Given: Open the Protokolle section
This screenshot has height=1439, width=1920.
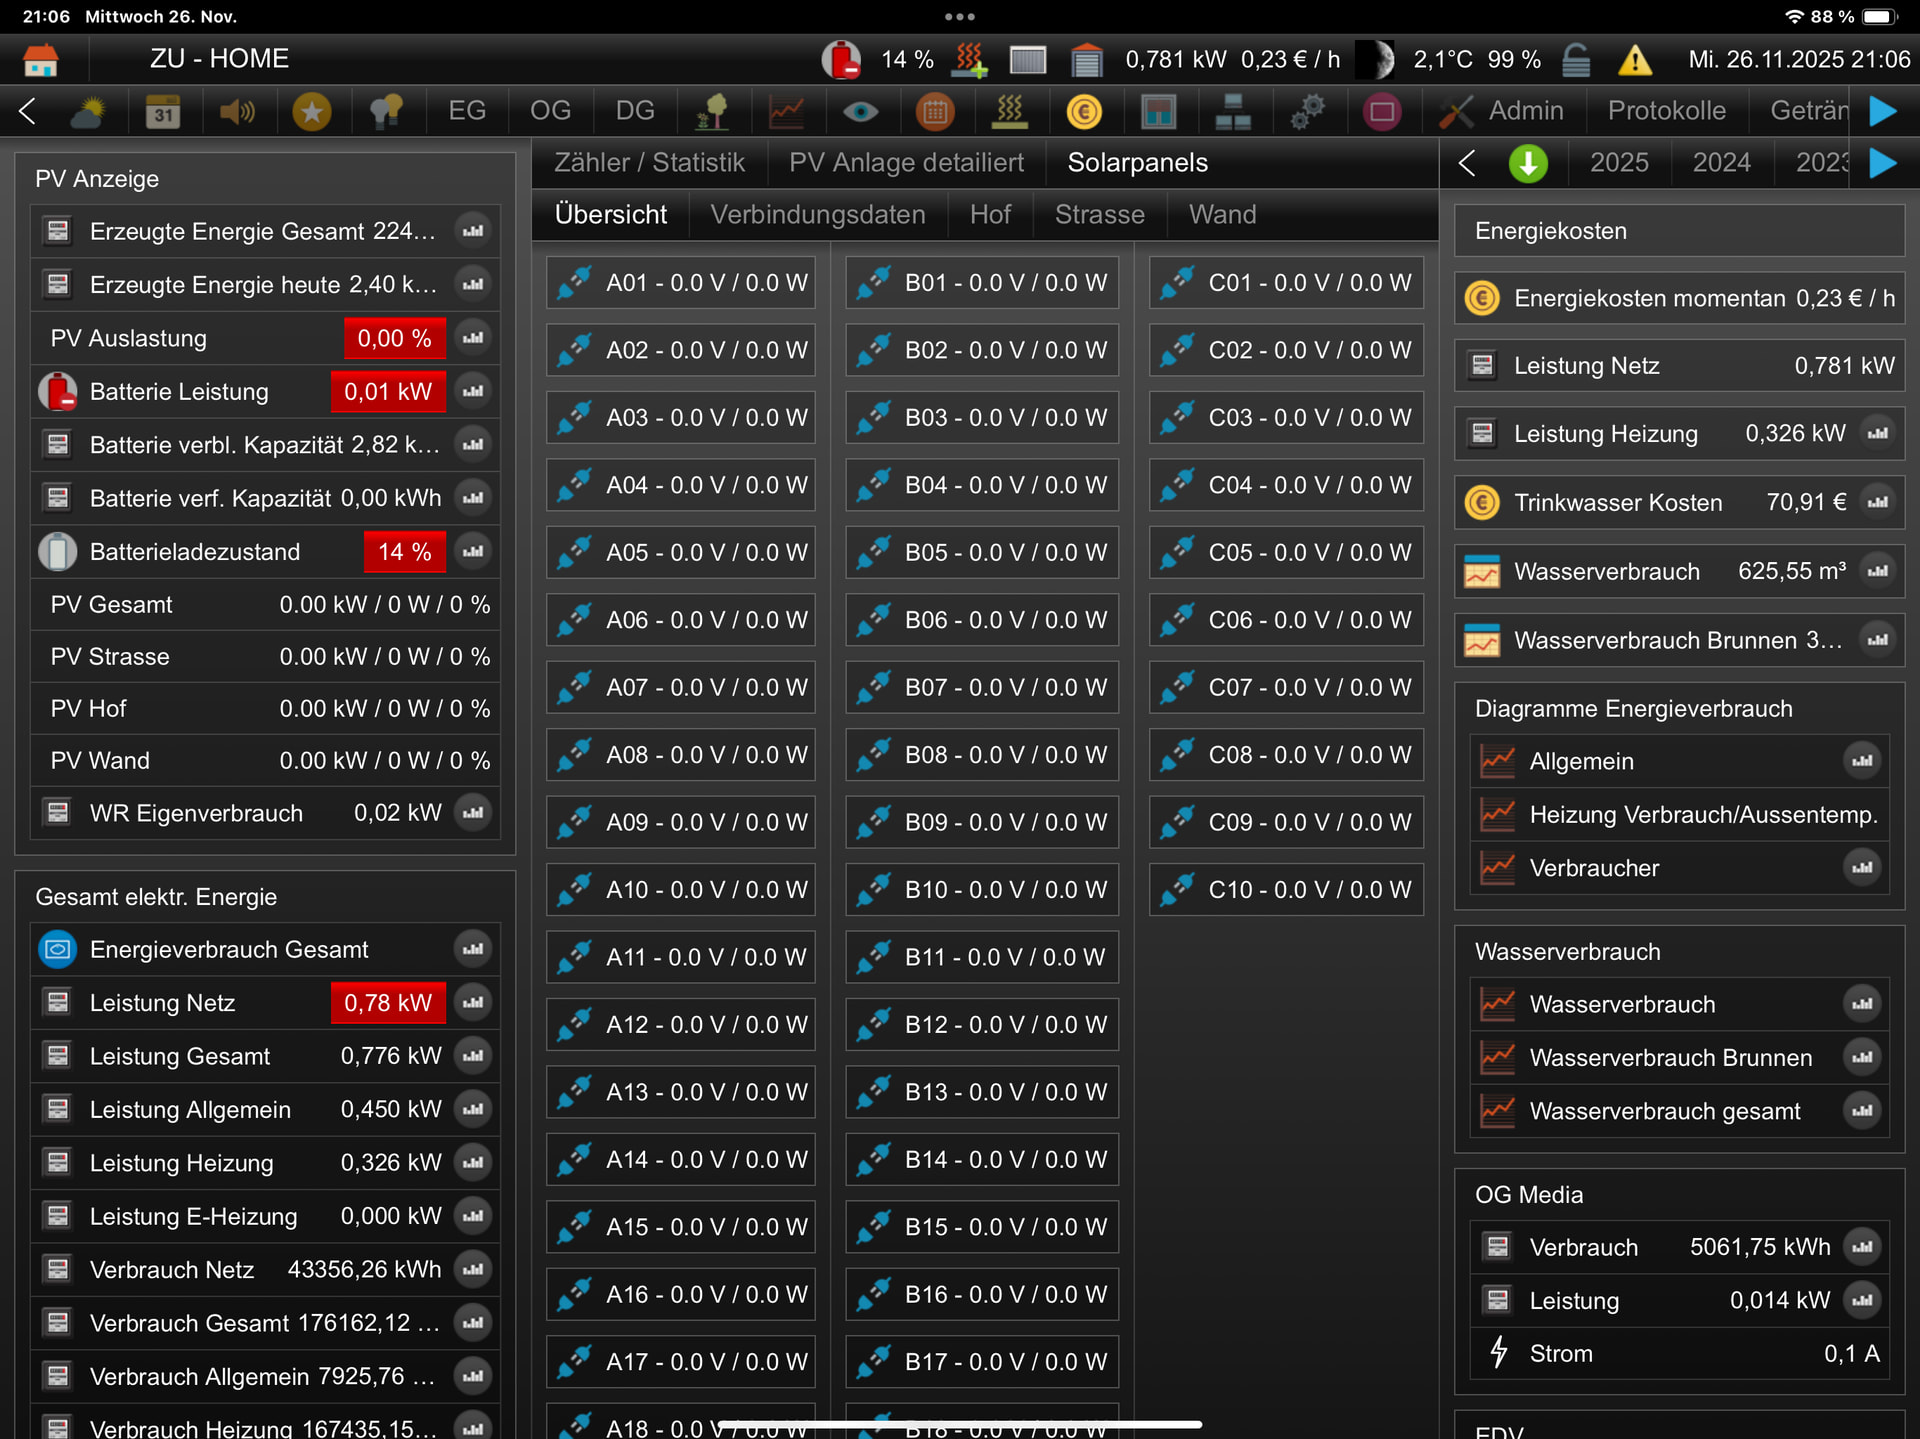Looking at the screenshot, I should (1666, 111).
